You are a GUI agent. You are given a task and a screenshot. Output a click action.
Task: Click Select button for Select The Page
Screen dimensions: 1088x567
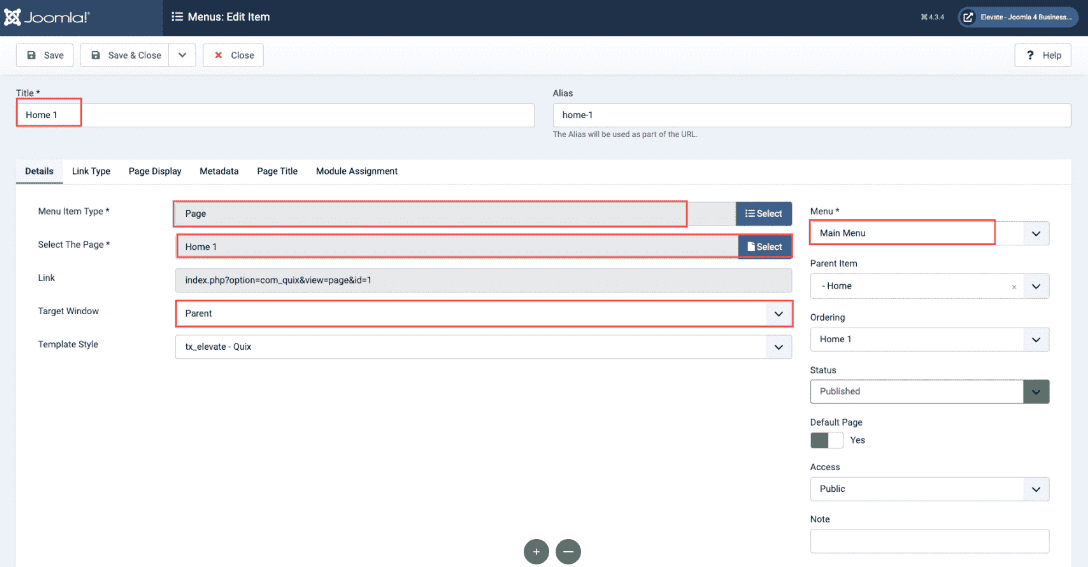(765, 247)
